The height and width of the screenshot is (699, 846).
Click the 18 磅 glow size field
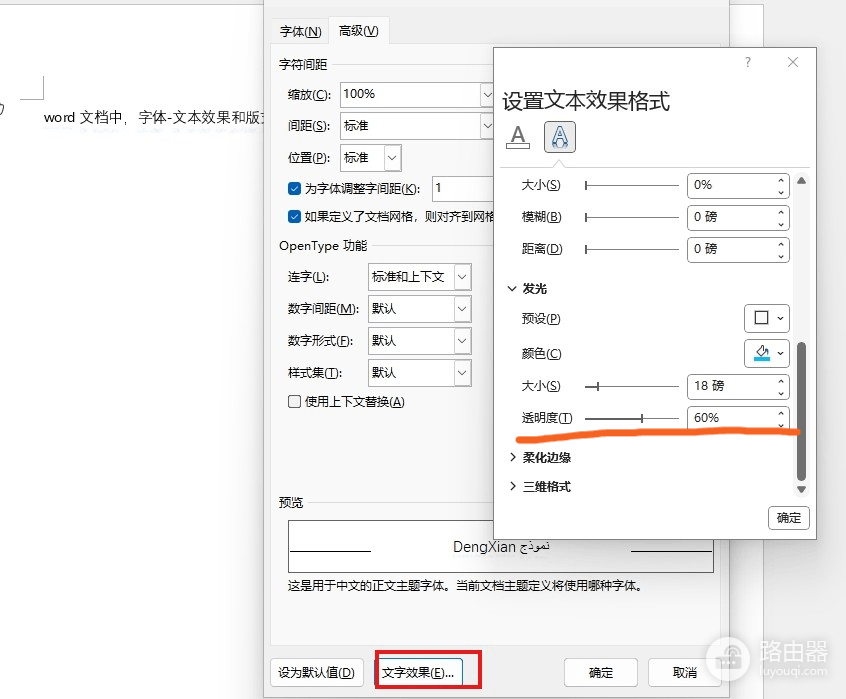[x=731, y=386]
